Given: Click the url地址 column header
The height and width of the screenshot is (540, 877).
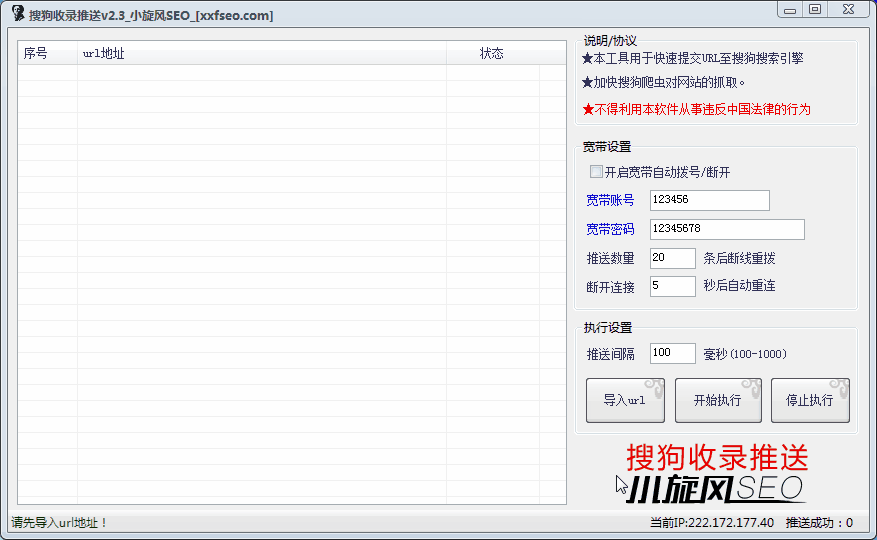Looking at the screenshot, I should 262,53.
